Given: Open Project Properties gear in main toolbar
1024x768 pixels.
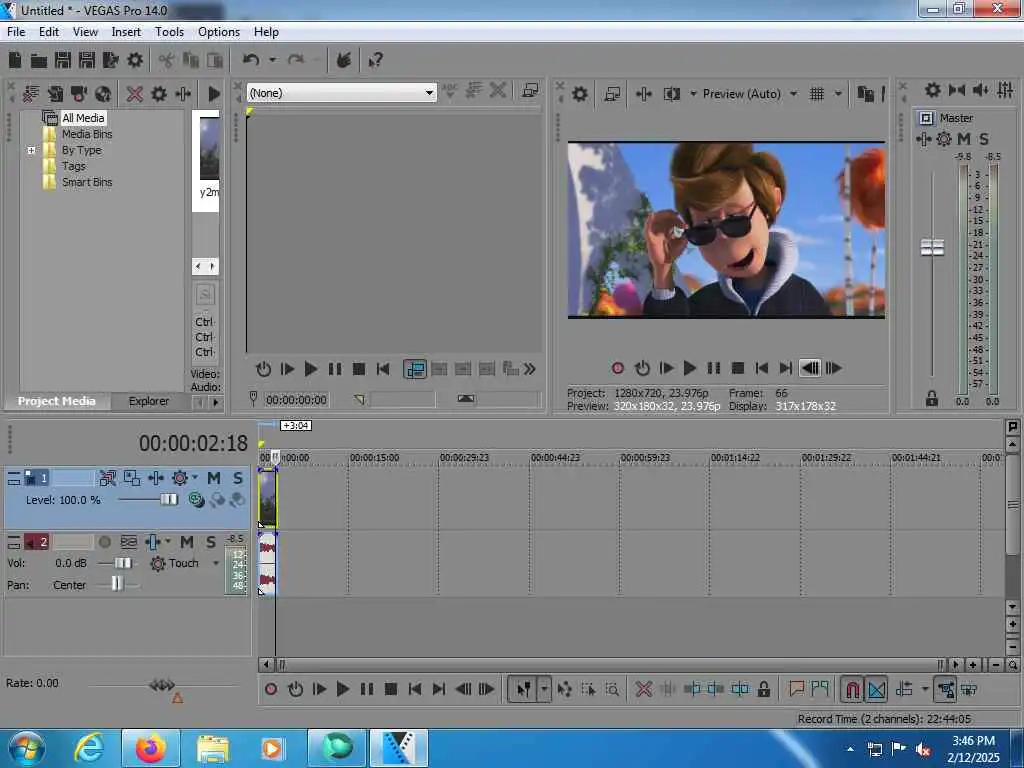Looking at the screenshot, I should tap(135, 60).
